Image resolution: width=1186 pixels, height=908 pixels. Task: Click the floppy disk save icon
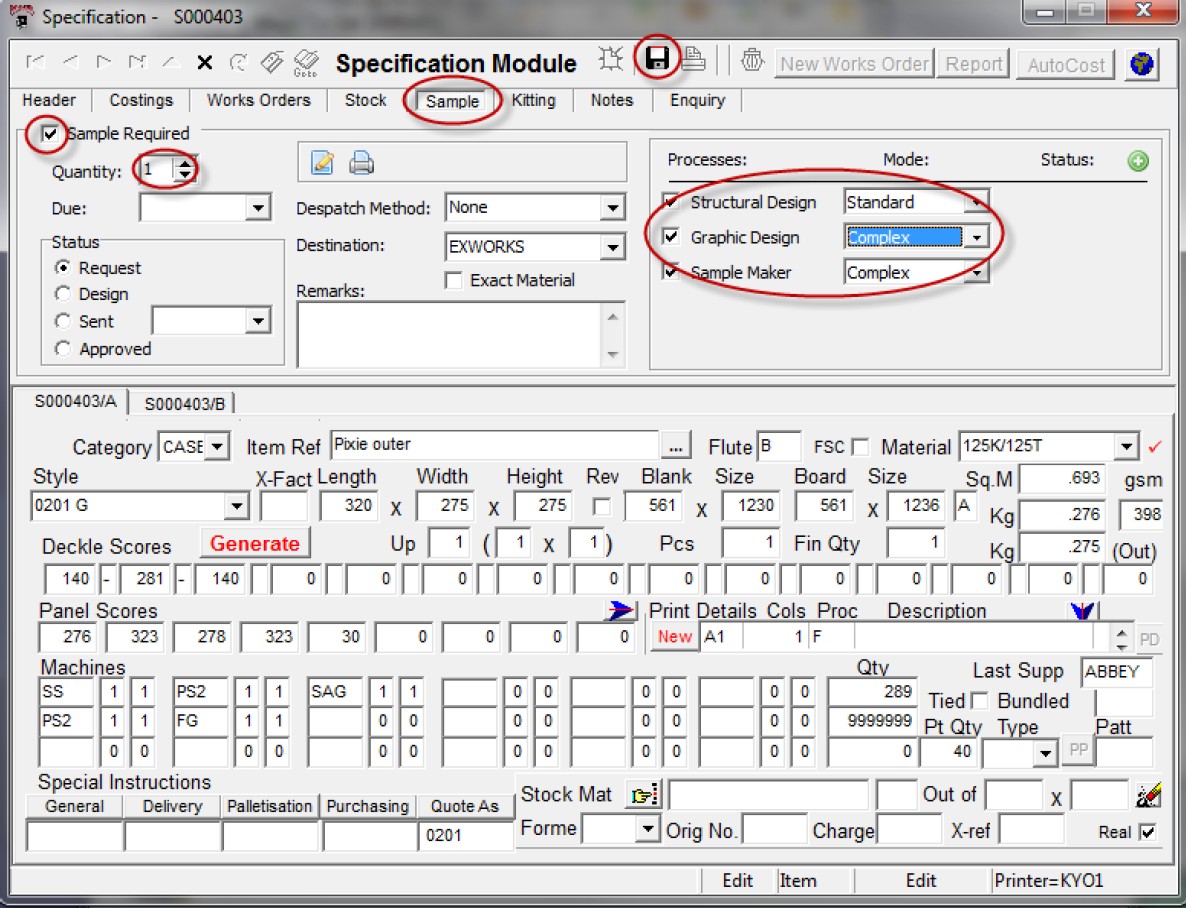point(657,59)
